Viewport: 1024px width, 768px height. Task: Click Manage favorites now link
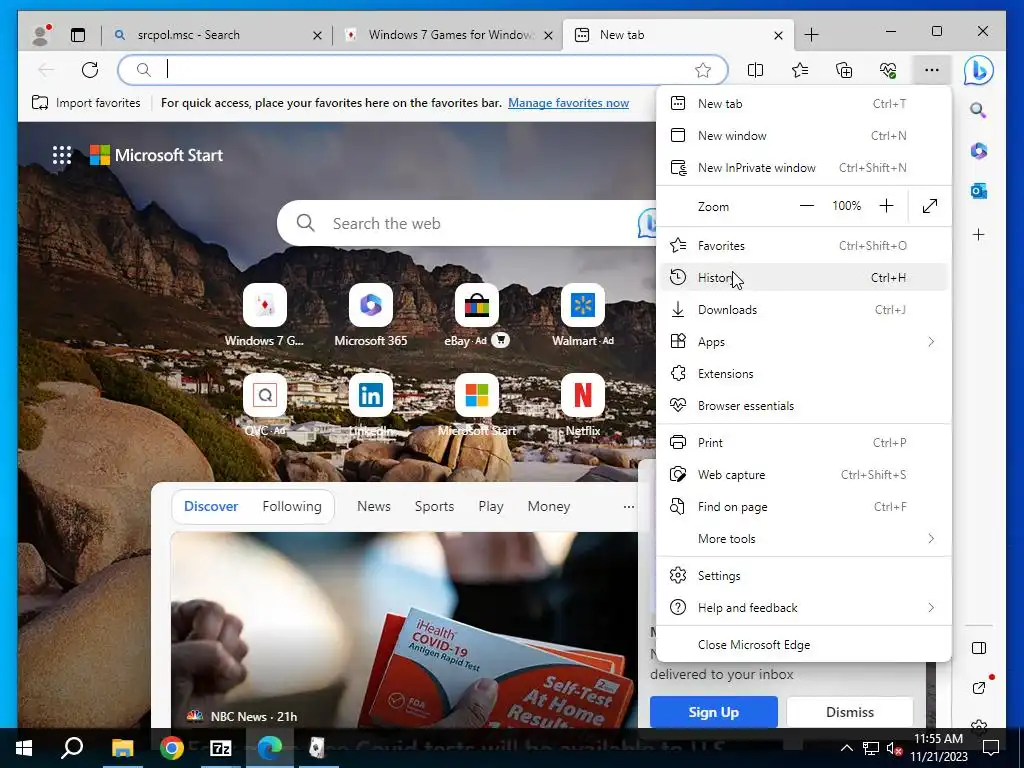[568, 103]
